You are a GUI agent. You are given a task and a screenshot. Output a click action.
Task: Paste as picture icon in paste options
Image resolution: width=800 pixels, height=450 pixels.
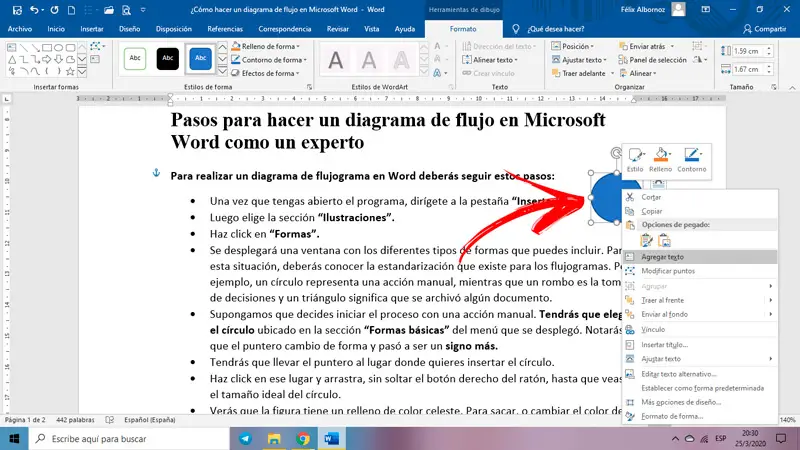664,240
